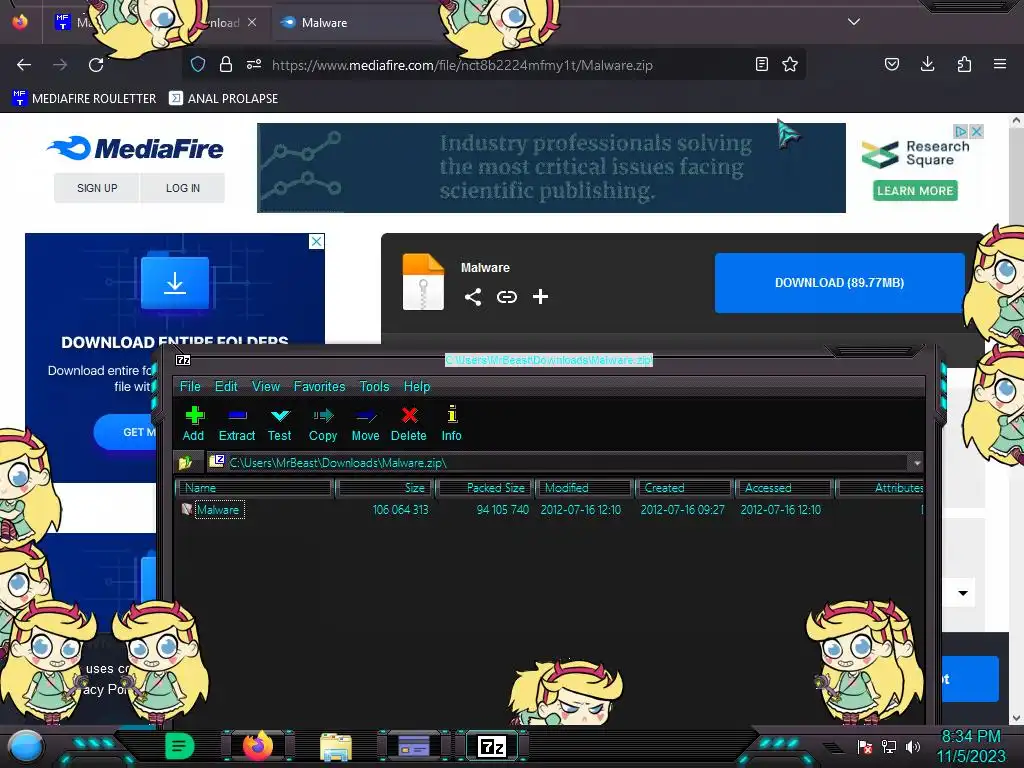Click the MediaFire copy link icon
Screen dimensions: 1024x768
tap(507, 297)
